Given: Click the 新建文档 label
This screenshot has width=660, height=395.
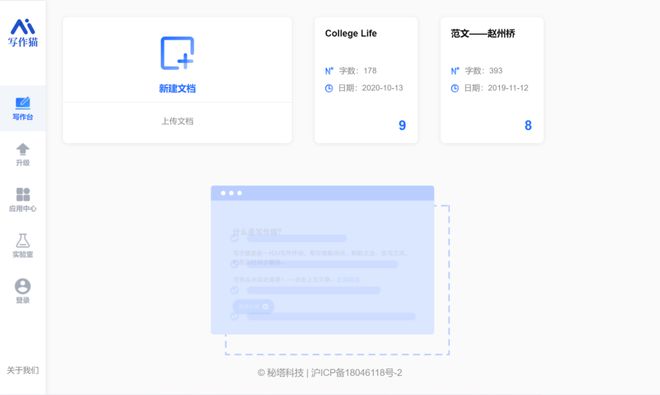Looking at the screenshot, I should [177, 88].
